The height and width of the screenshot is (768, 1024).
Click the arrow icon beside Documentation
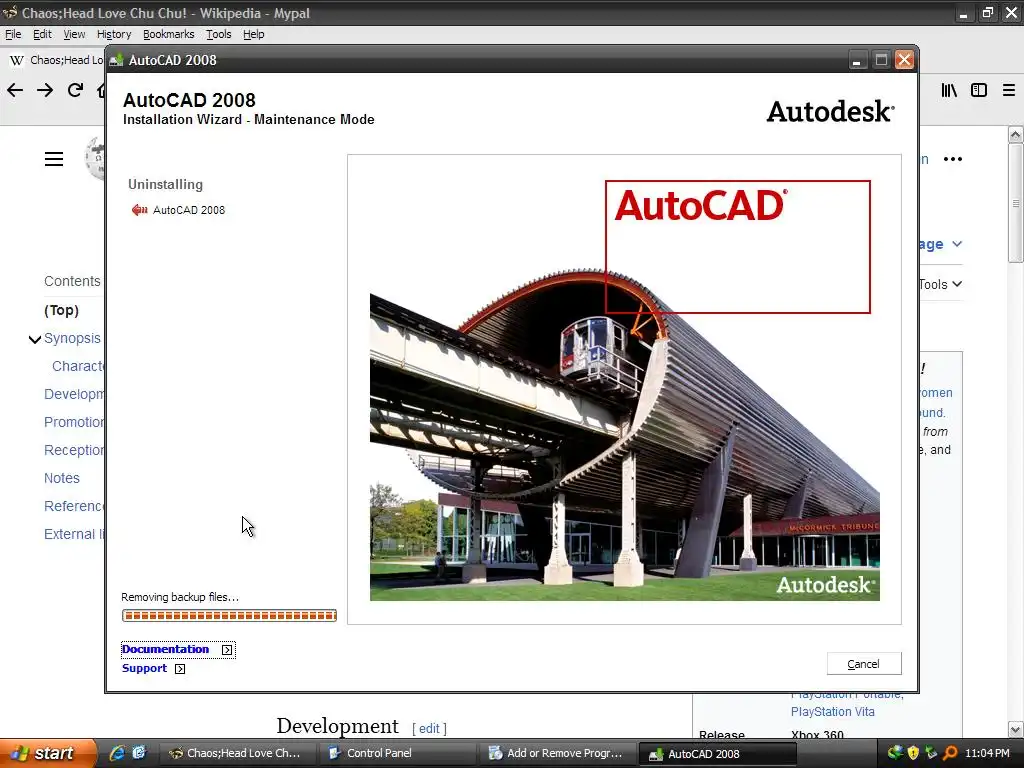coord(227,650)
